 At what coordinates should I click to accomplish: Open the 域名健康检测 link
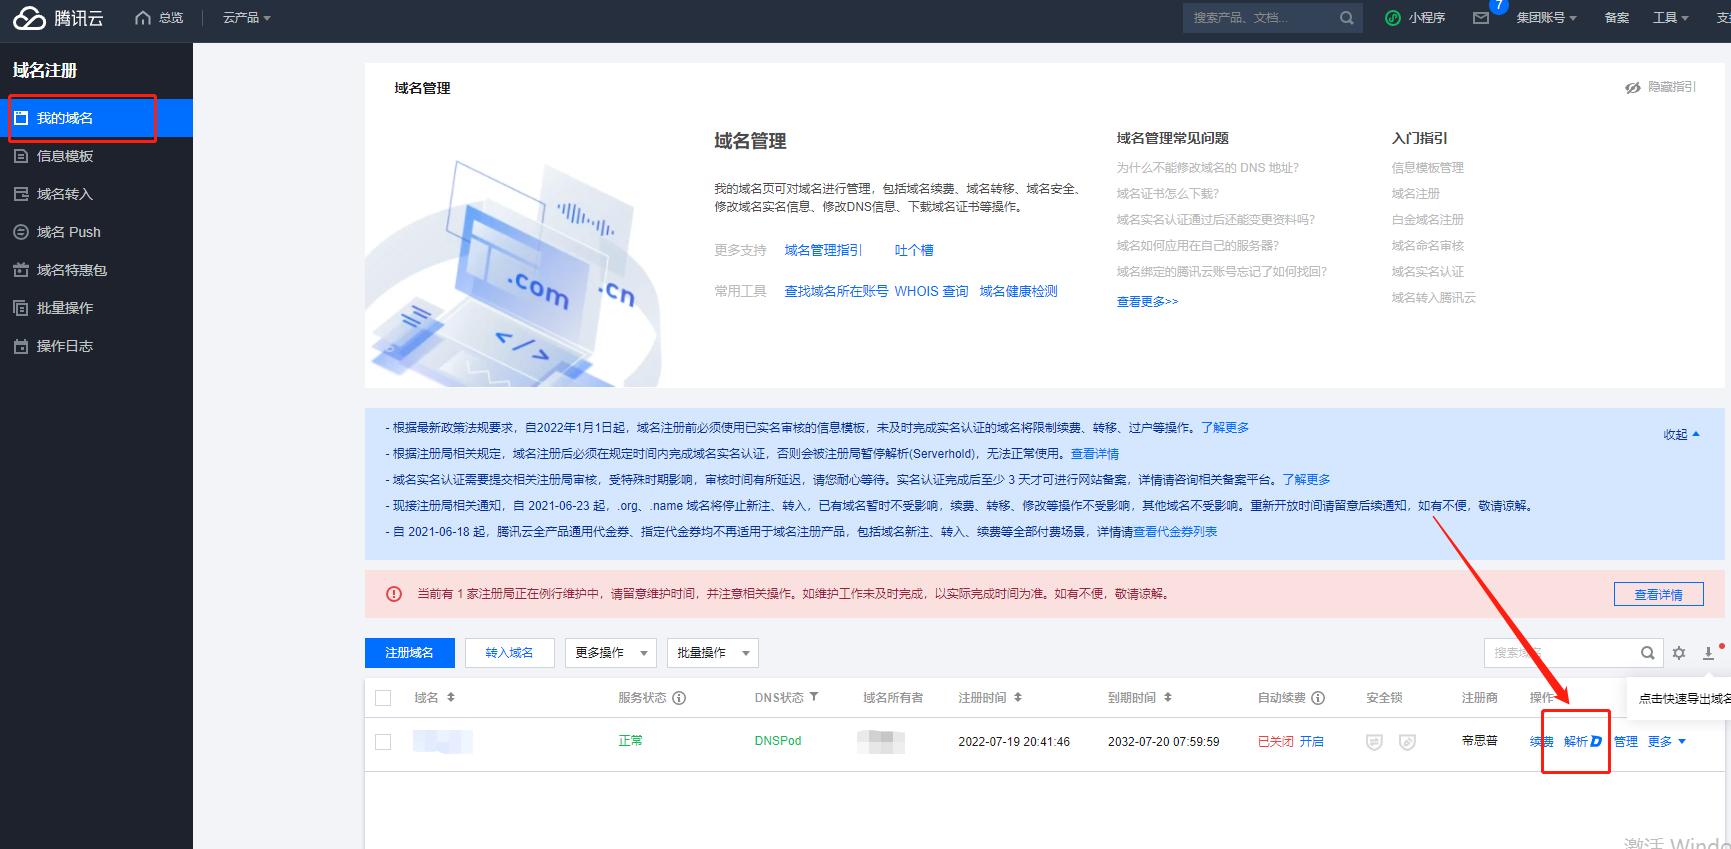click(1018, 291)
